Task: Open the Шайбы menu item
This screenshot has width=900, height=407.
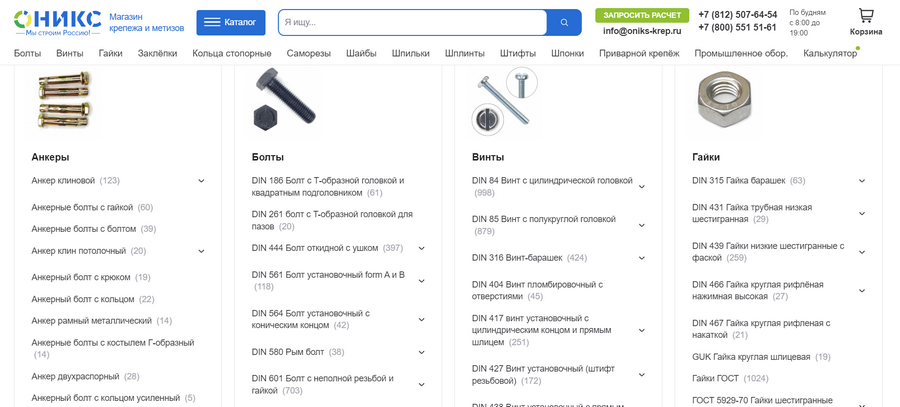Action: pyautogui.click(x=361, y=53)
